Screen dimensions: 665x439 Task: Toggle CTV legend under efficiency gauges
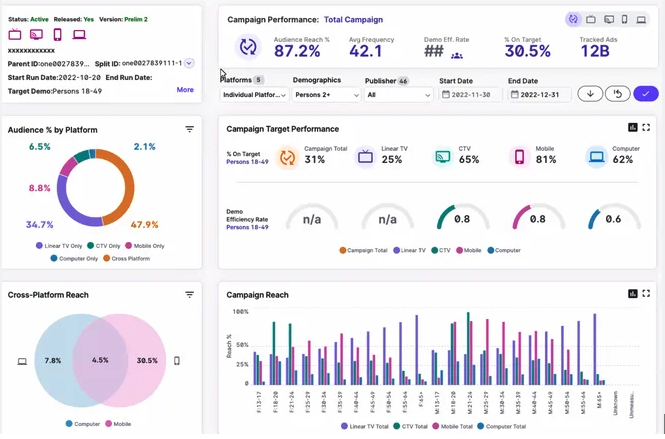click(x=441, y=250)
